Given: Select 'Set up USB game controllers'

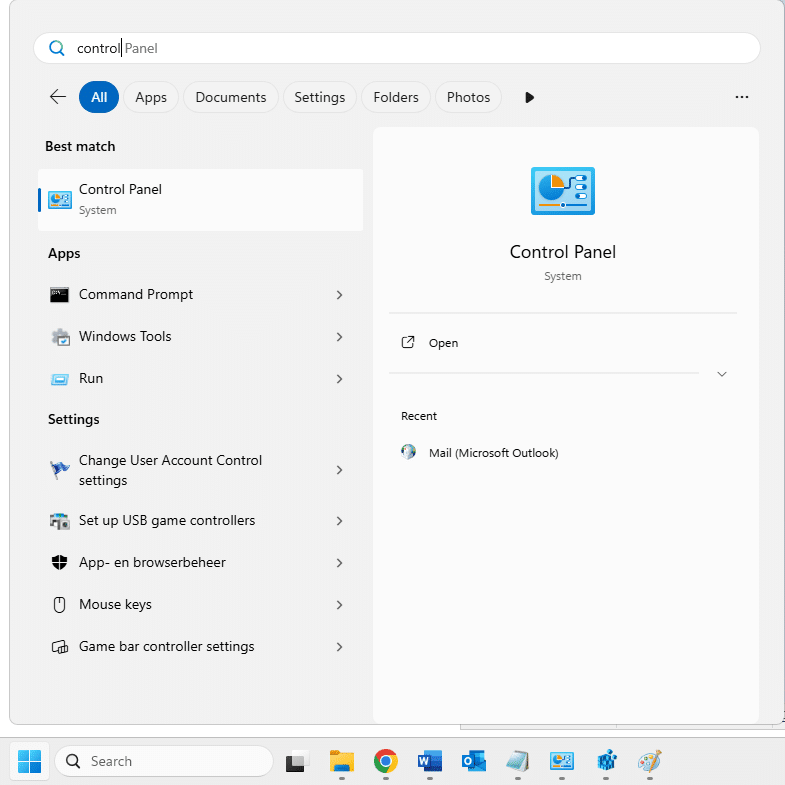Looking at the screenshot, I should [x=167, y=521].
